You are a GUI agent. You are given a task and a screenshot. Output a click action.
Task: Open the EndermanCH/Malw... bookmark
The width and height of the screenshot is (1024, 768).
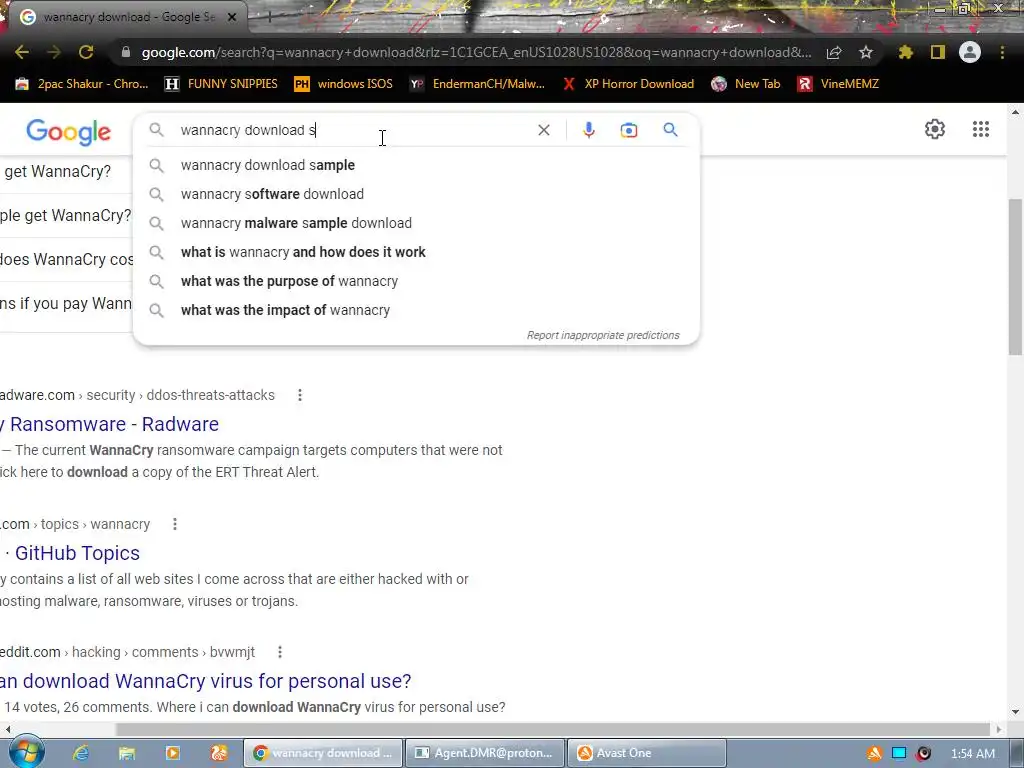pos(477,84)
